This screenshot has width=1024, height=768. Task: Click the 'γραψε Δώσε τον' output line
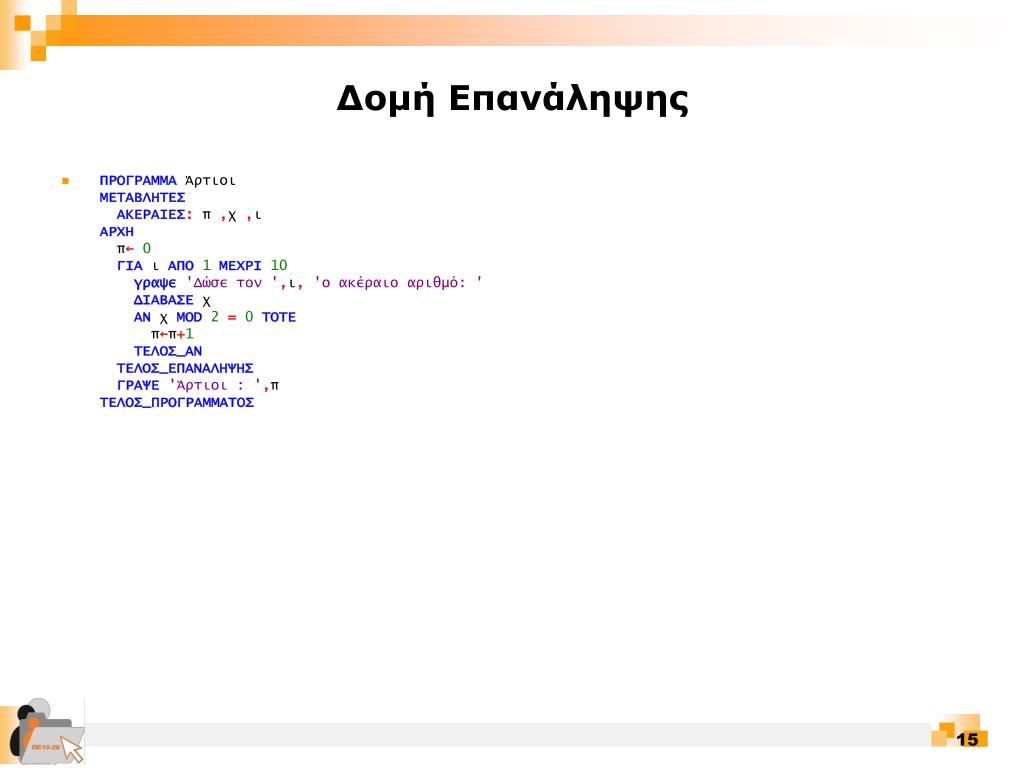[x=308, y=283]
